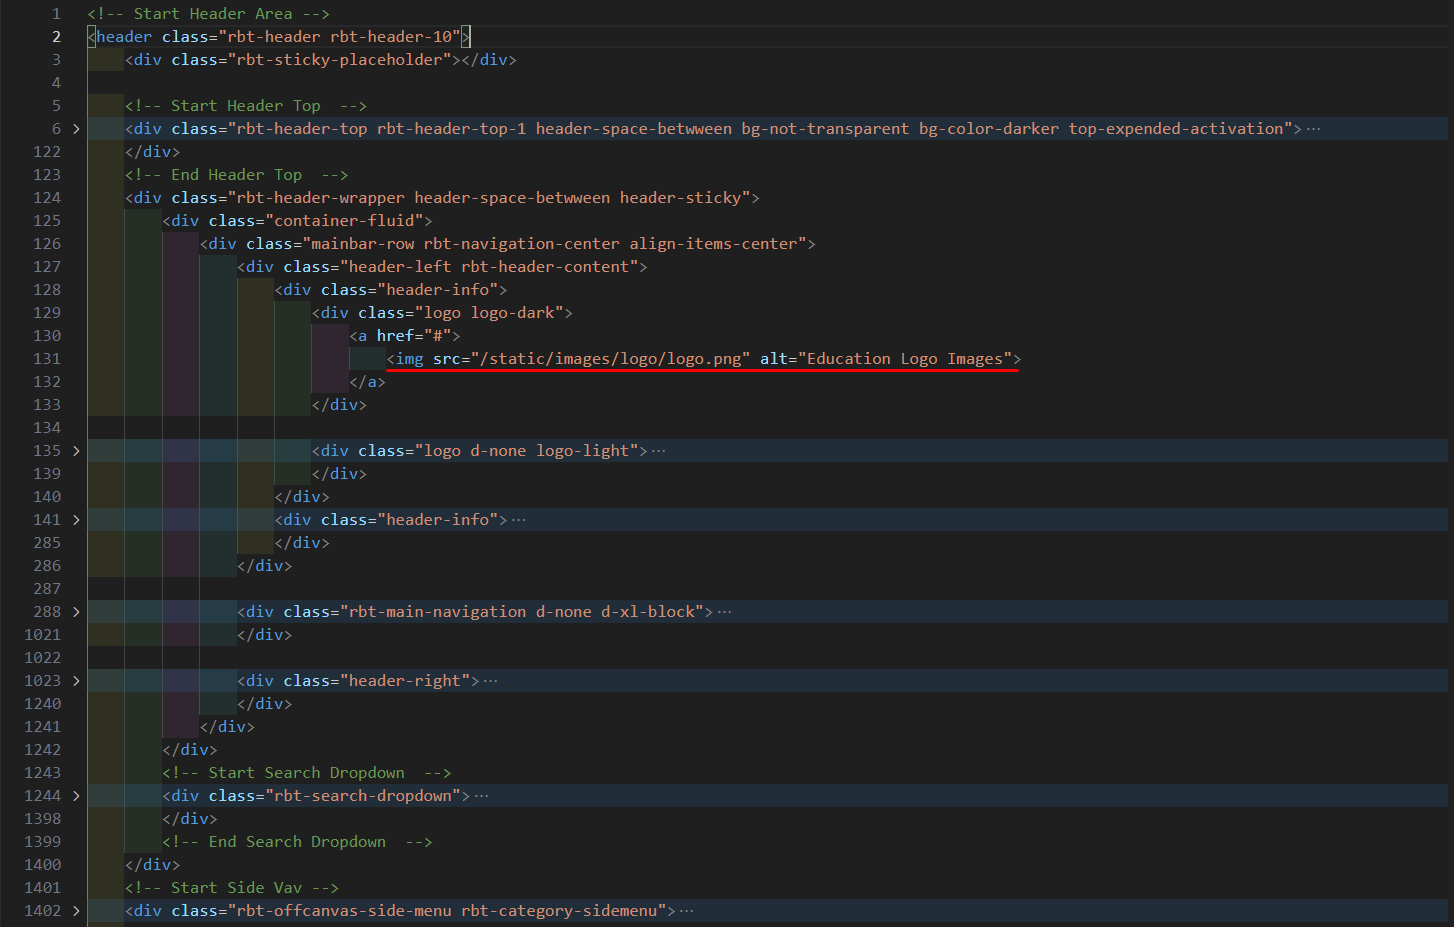The height and width of the screenshot is (927, 1454).
Task: Click ellipsis after header-right div on line 1023
Action: [490, 681]
